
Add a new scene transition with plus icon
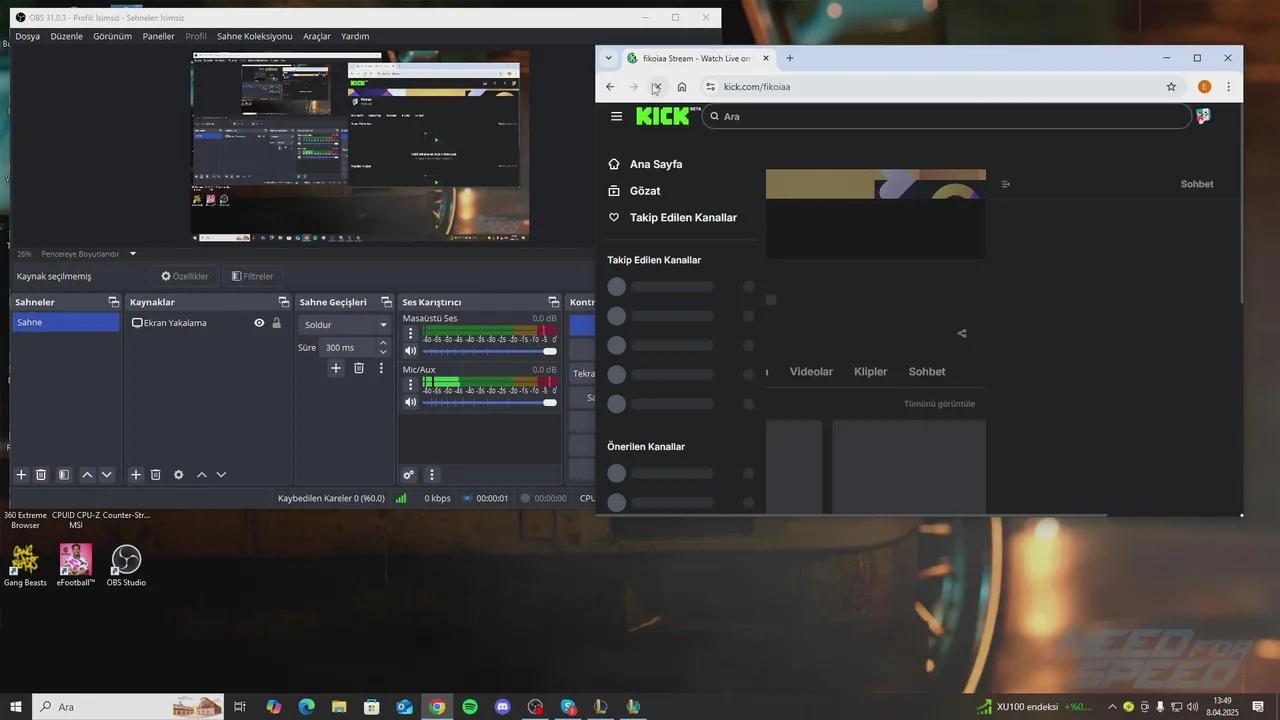pyautogui.click(x=335, y=368)
